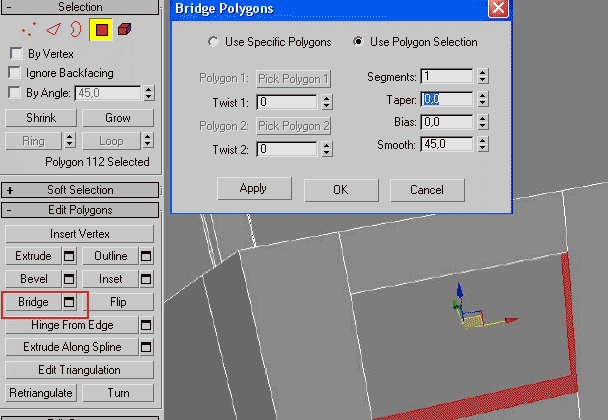The width and height of the screenshot is (608, 420).
Task: Click Hinge From Edge button
Action: tap(72, 325)
